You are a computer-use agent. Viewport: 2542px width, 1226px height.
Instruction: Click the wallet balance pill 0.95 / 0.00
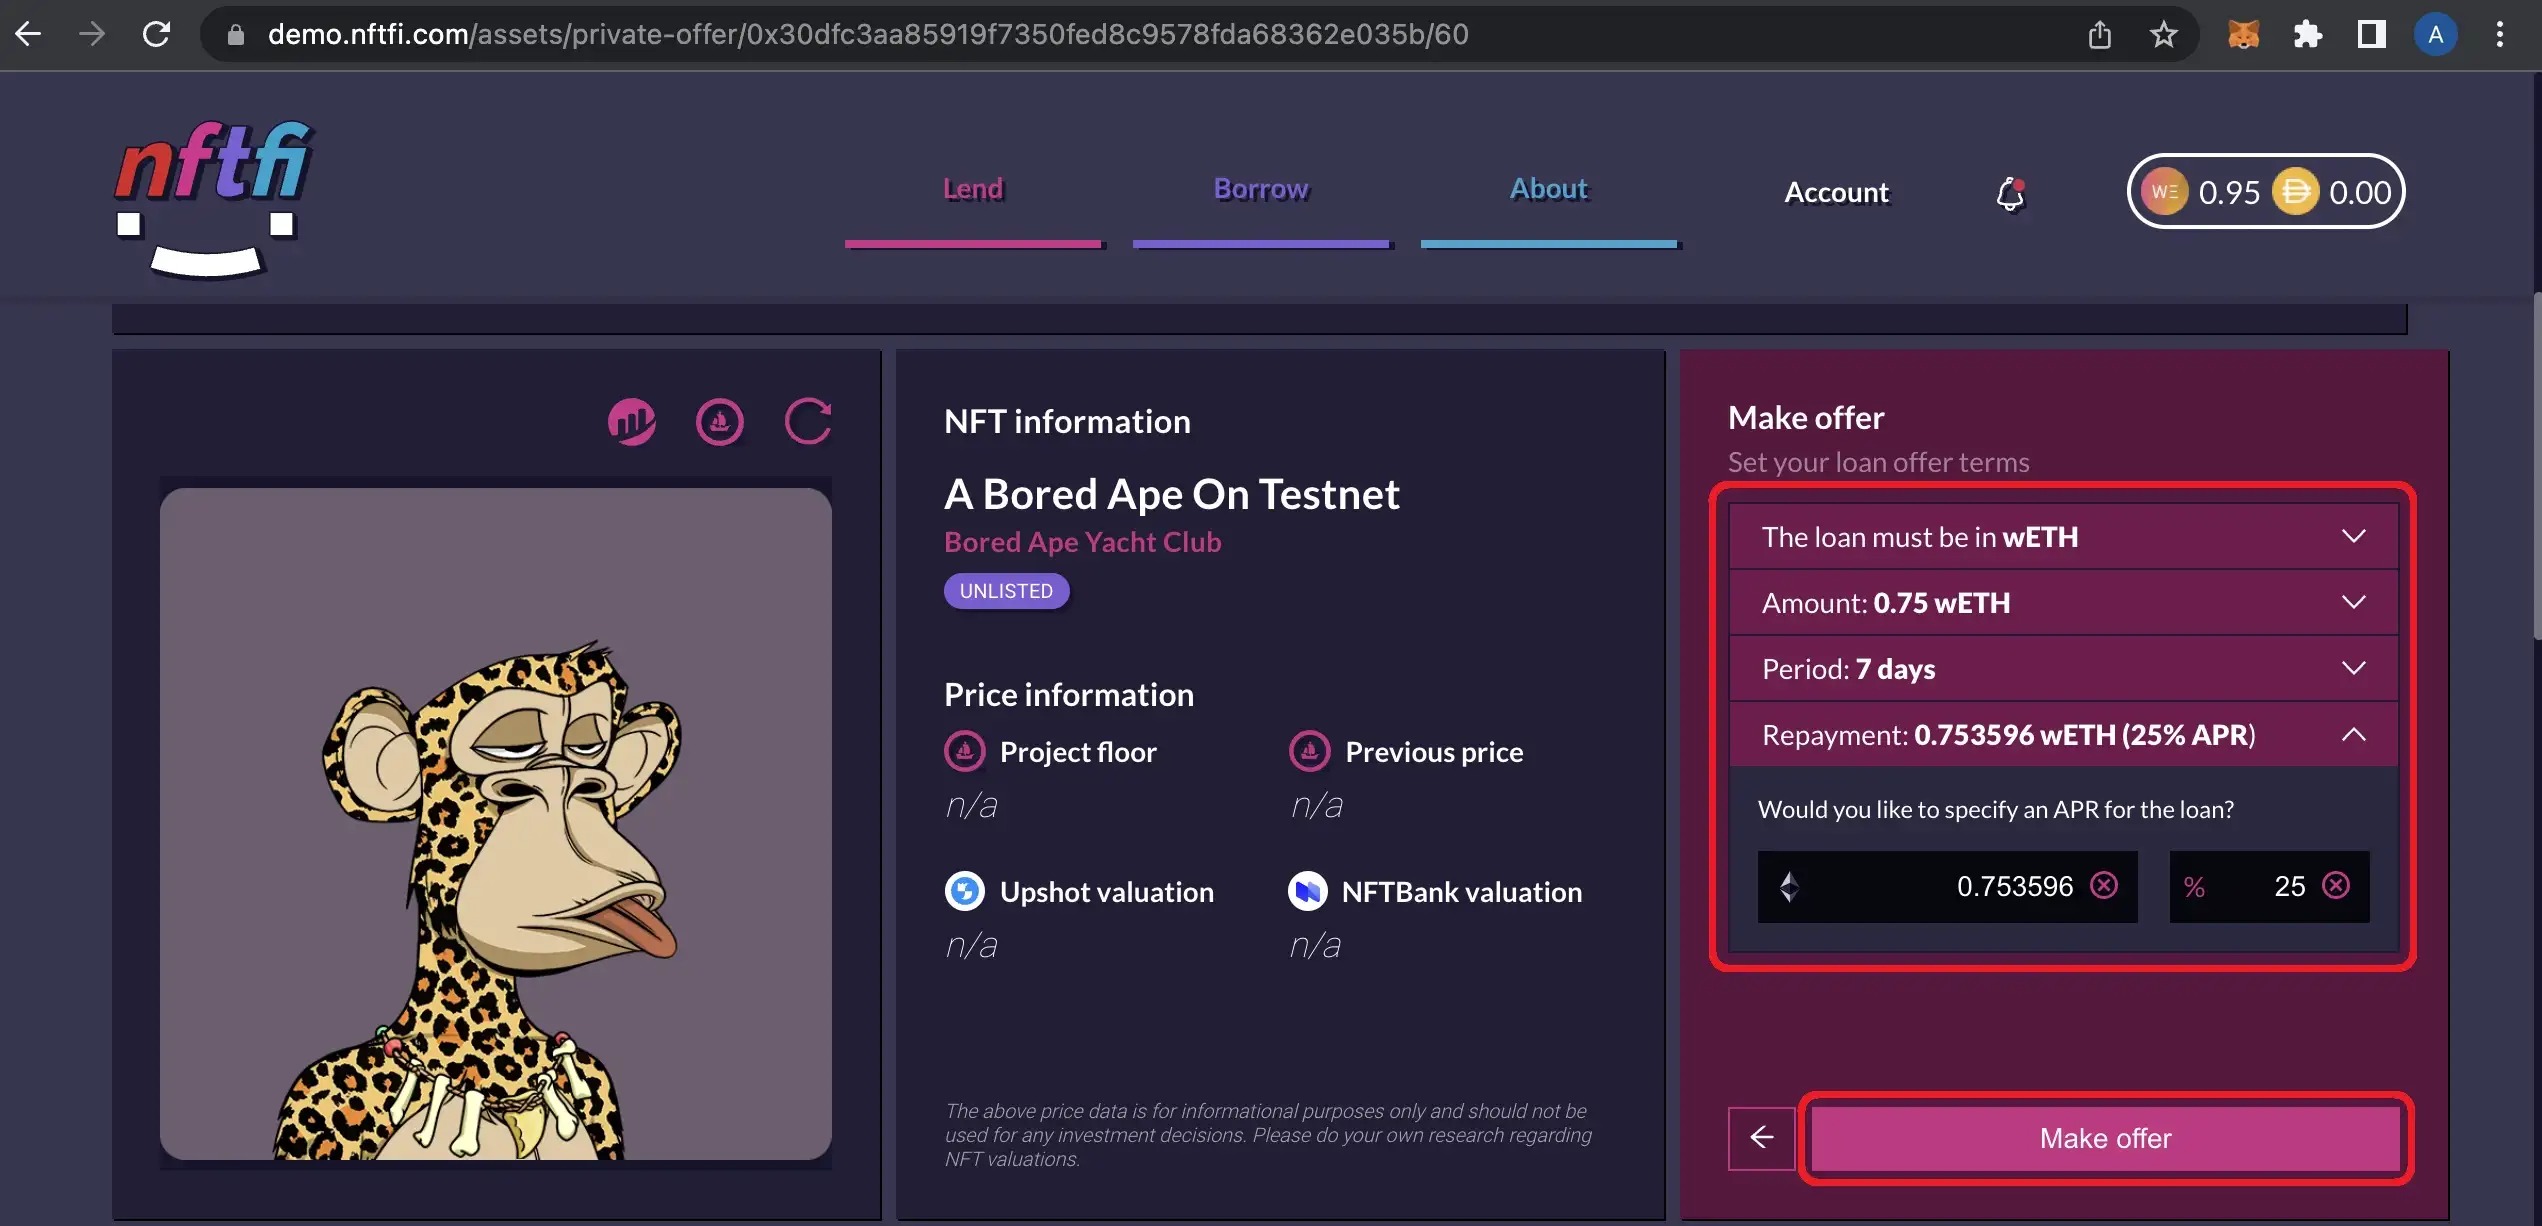point(2266,191)
